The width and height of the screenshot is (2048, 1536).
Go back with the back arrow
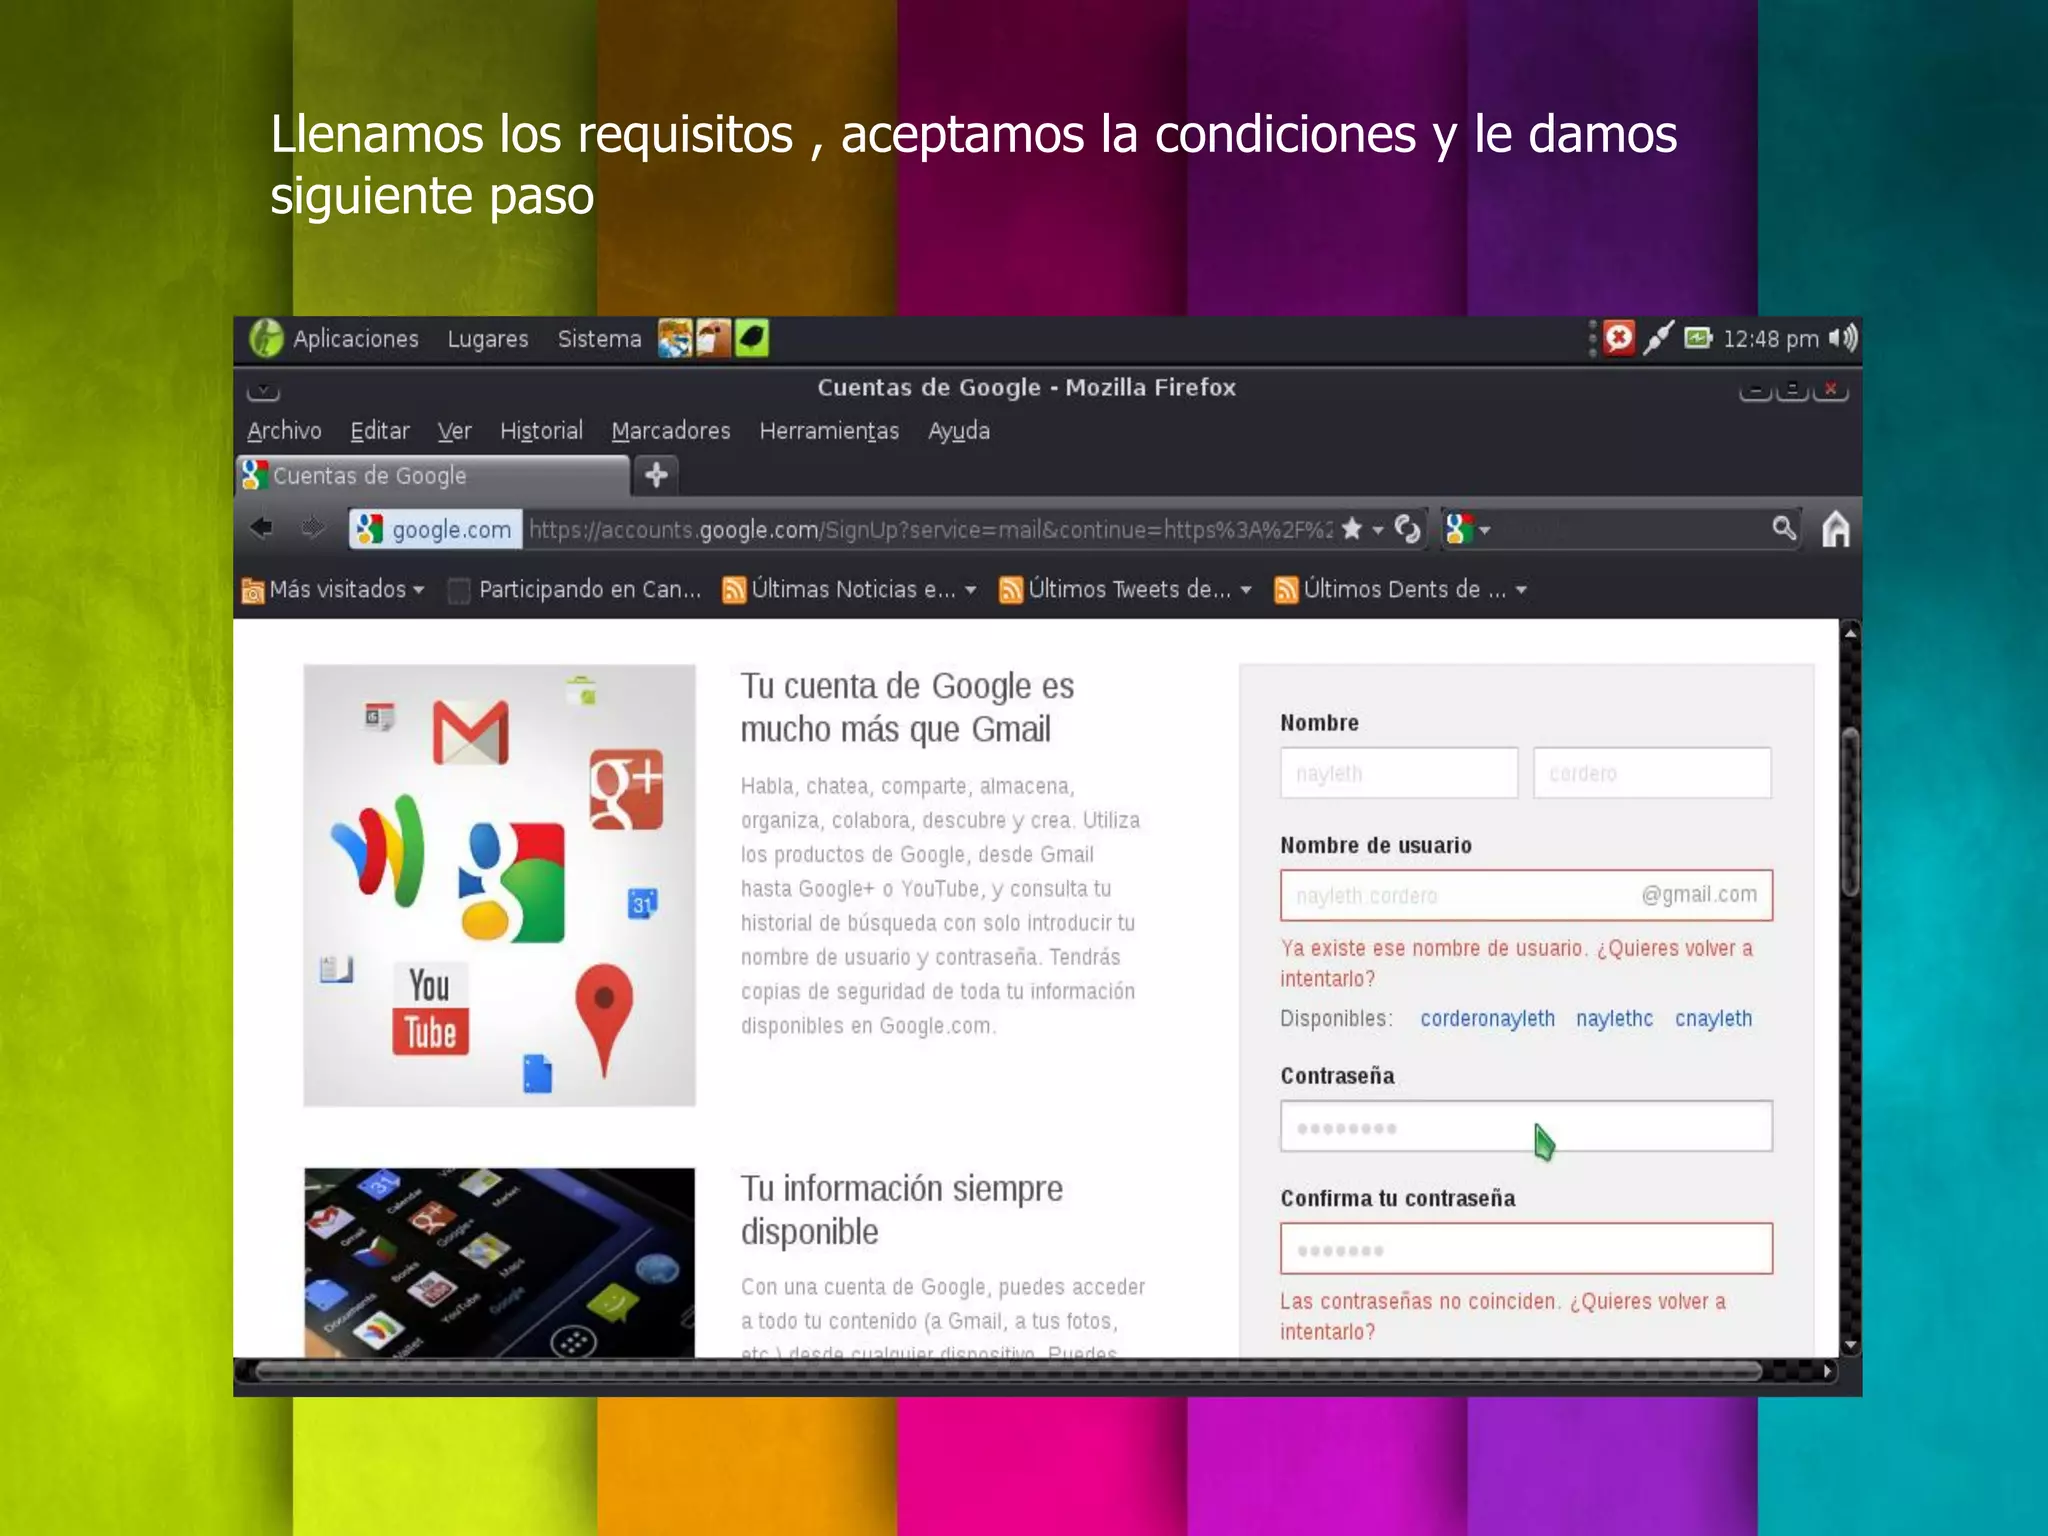(262, 528)
